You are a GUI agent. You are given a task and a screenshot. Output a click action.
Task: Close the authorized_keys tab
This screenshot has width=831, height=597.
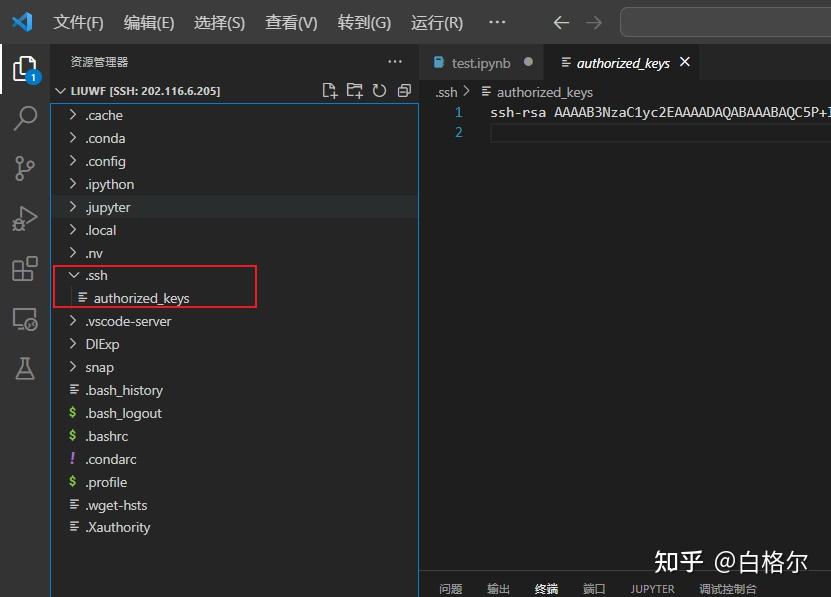coord(685,62)
